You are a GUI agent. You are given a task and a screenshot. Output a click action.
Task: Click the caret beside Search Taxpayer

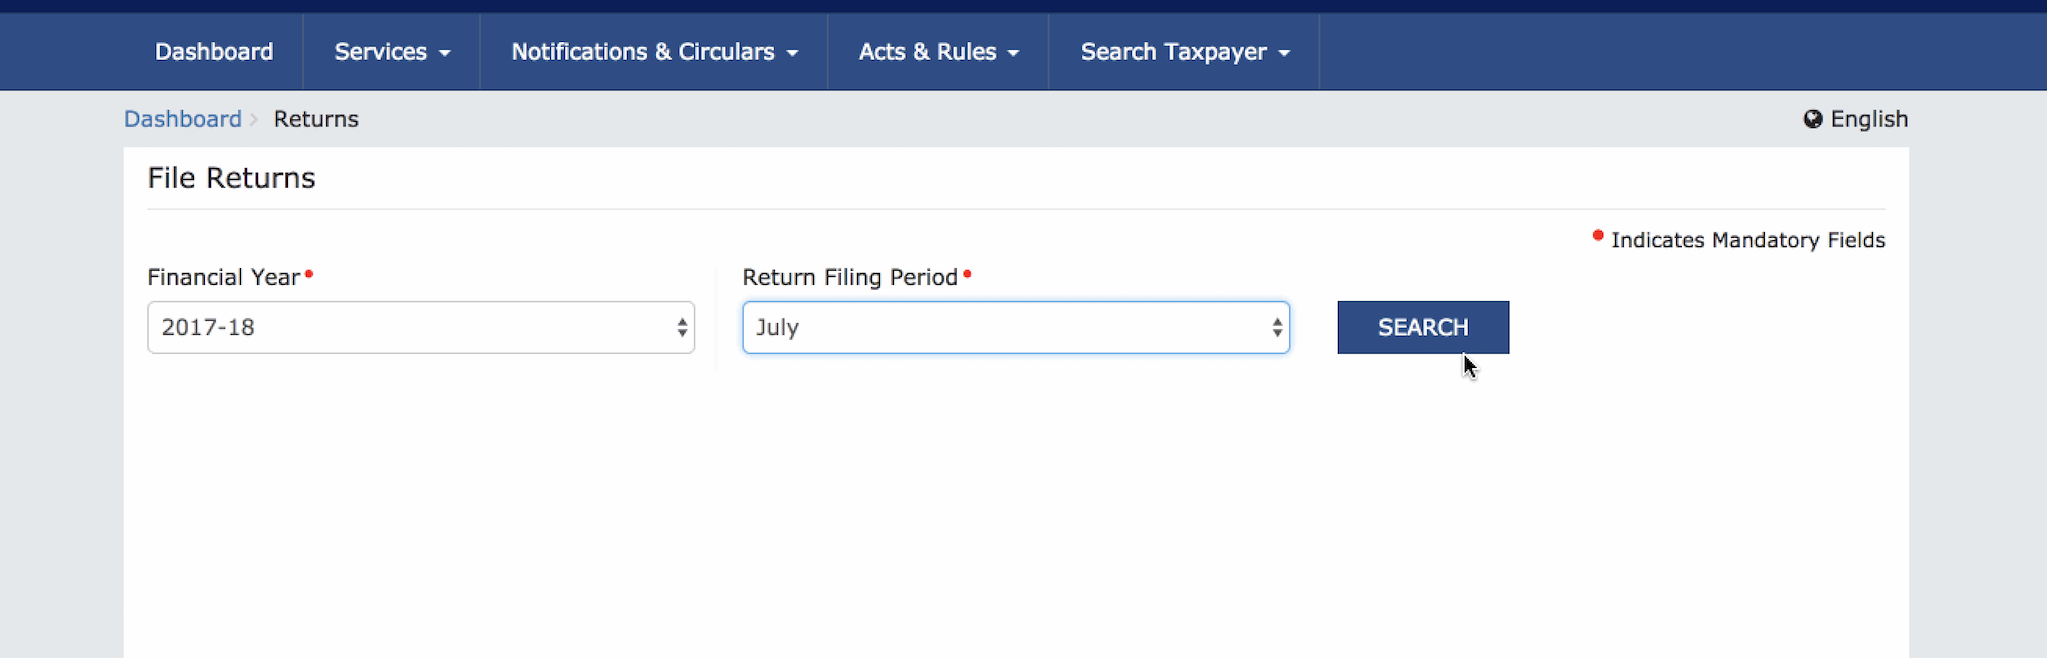(1284, 53)
